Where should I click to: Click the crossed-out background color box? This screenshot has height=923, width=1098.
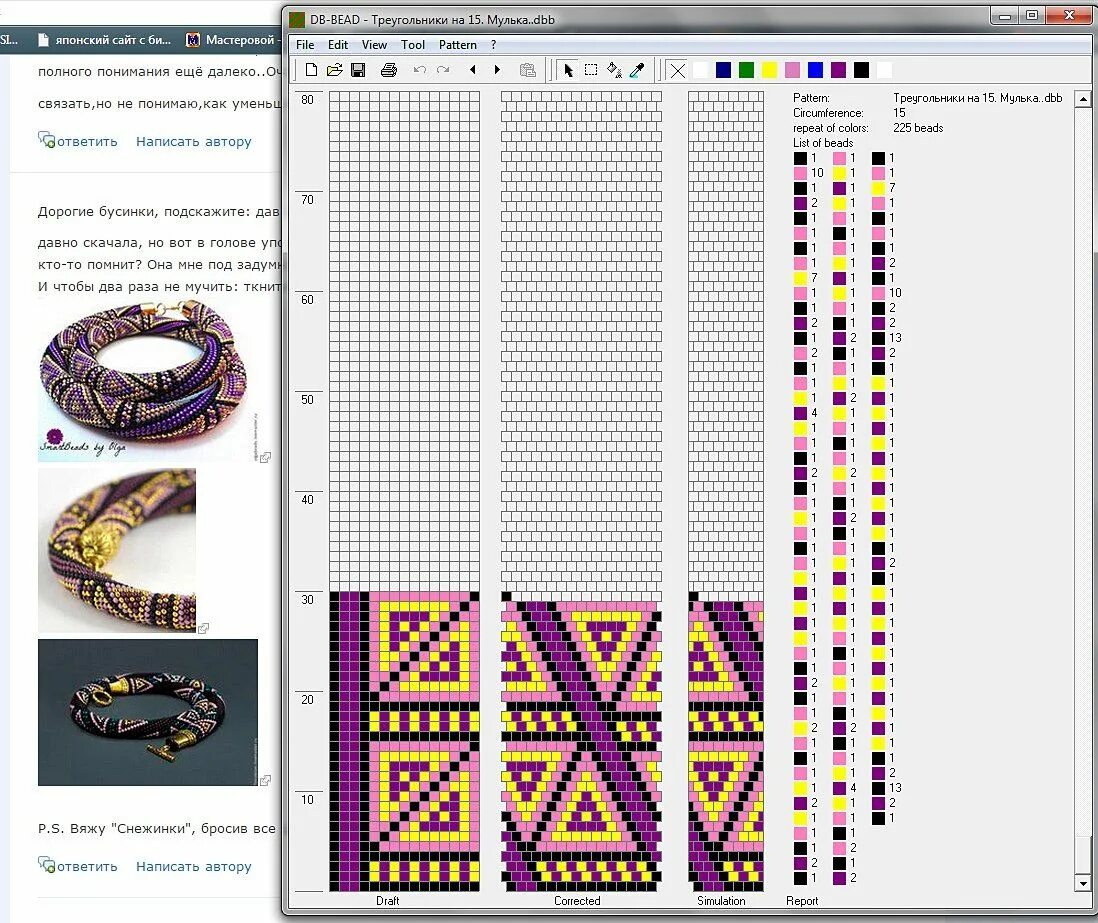pos(677,70)
